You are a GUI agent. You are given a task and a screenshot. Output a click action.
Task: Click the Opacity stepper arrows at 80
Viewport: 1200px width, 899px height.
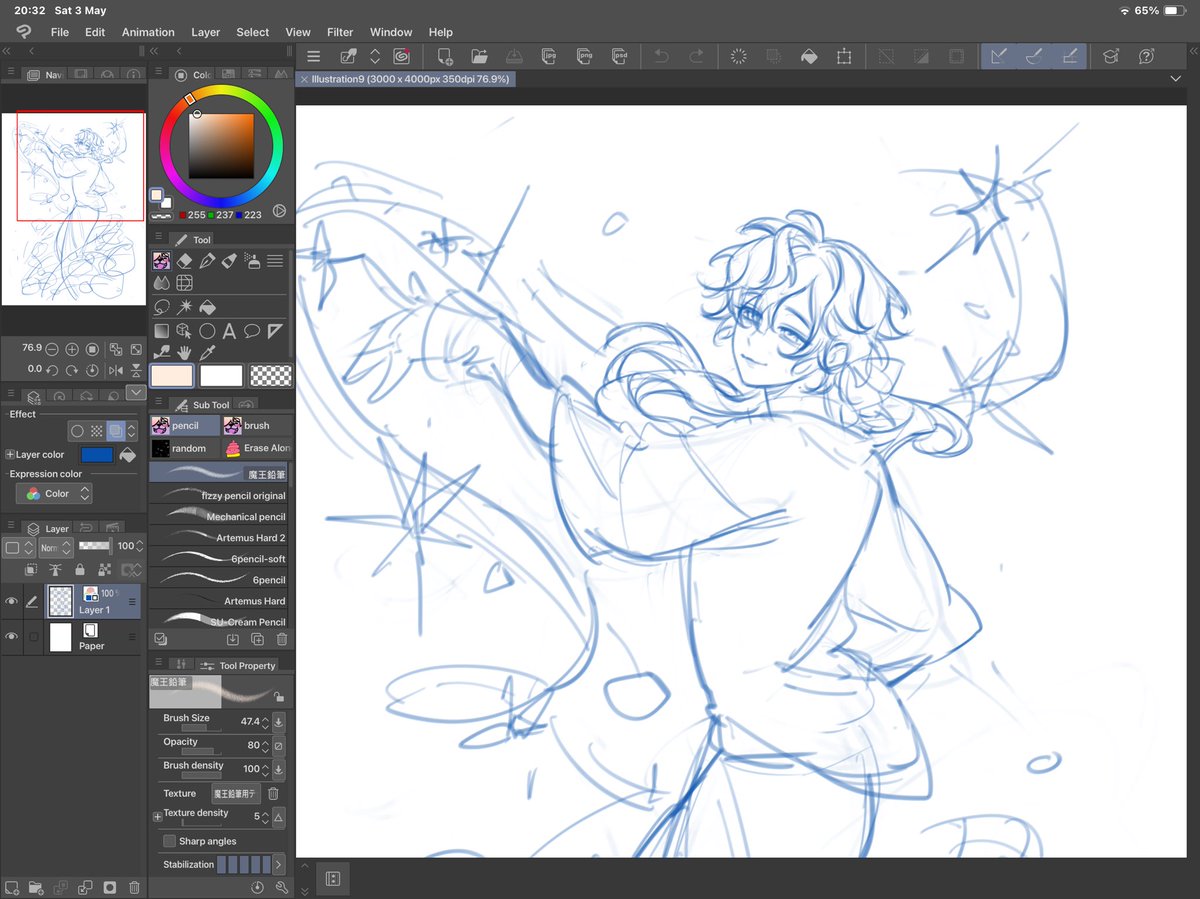pos(265,745)
